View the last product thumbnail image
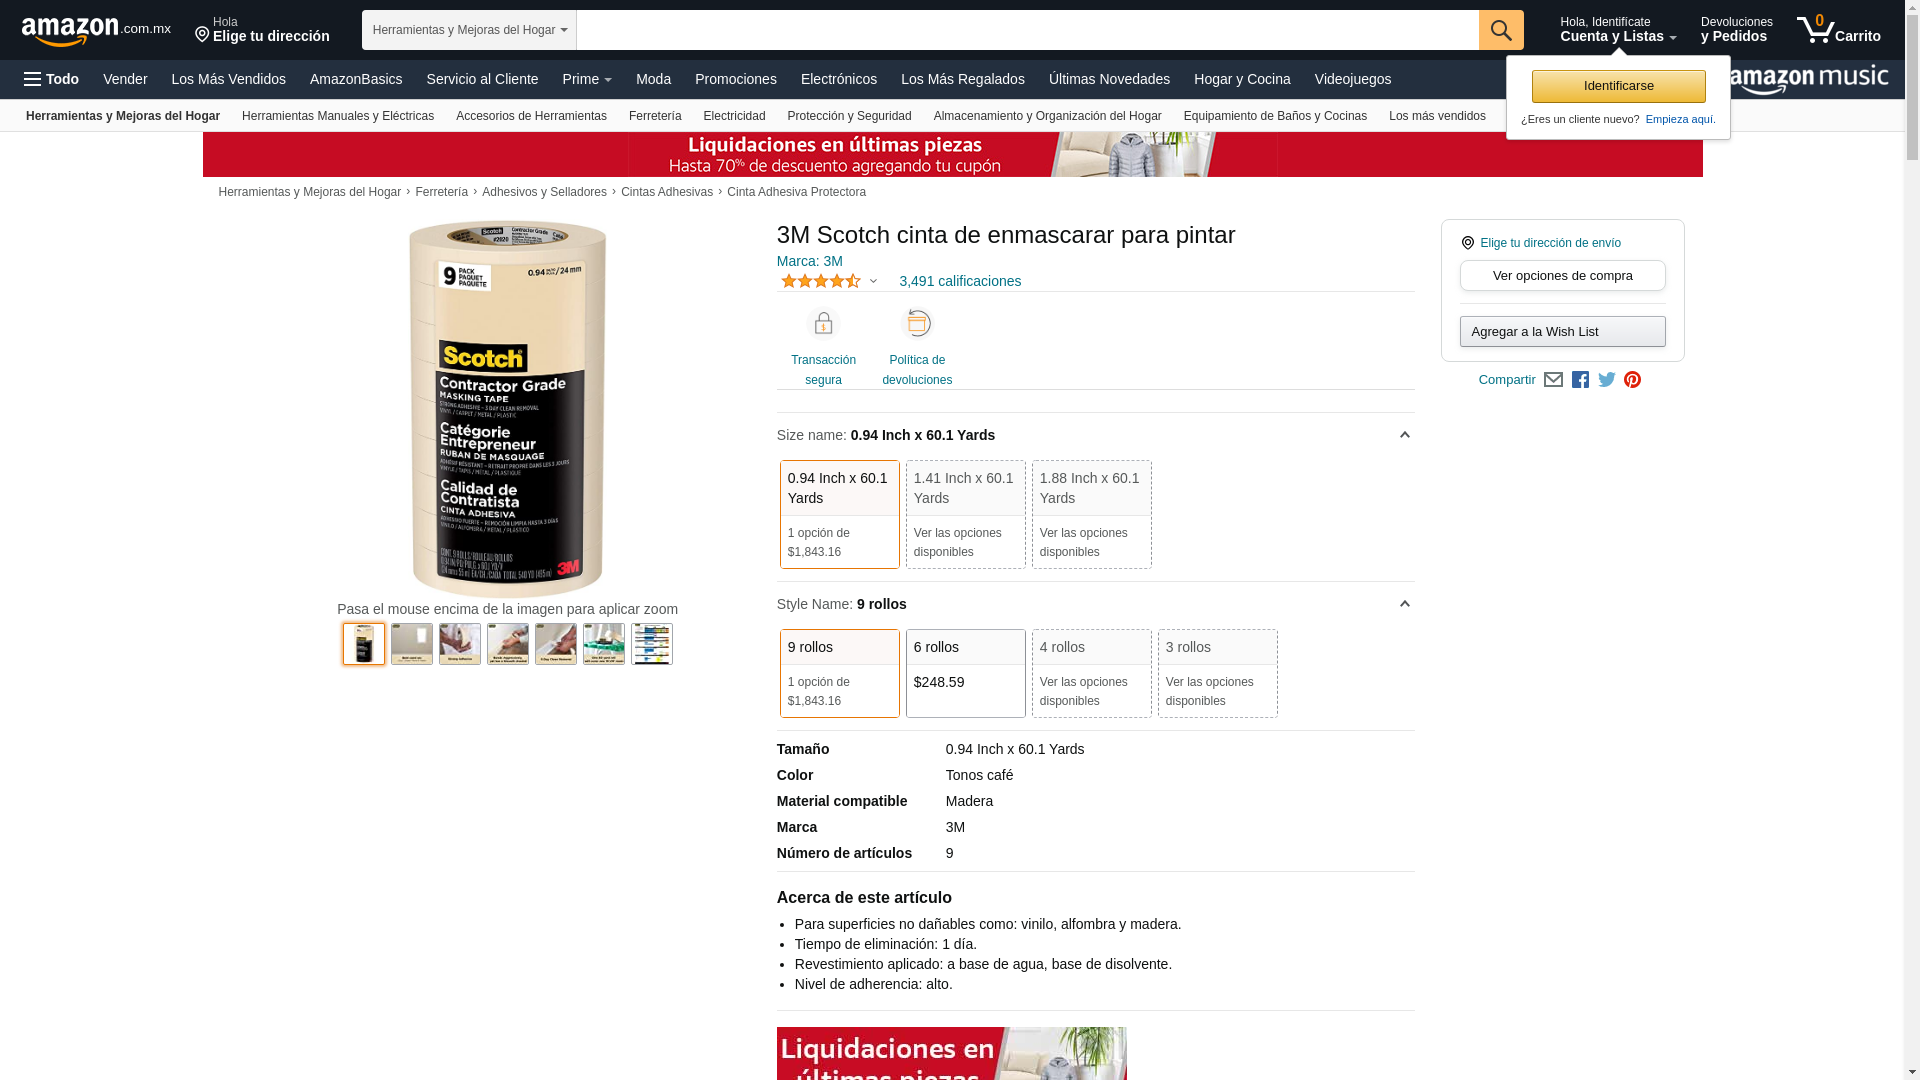Screen dimensions: 1920x1080 tap(652, 644)
